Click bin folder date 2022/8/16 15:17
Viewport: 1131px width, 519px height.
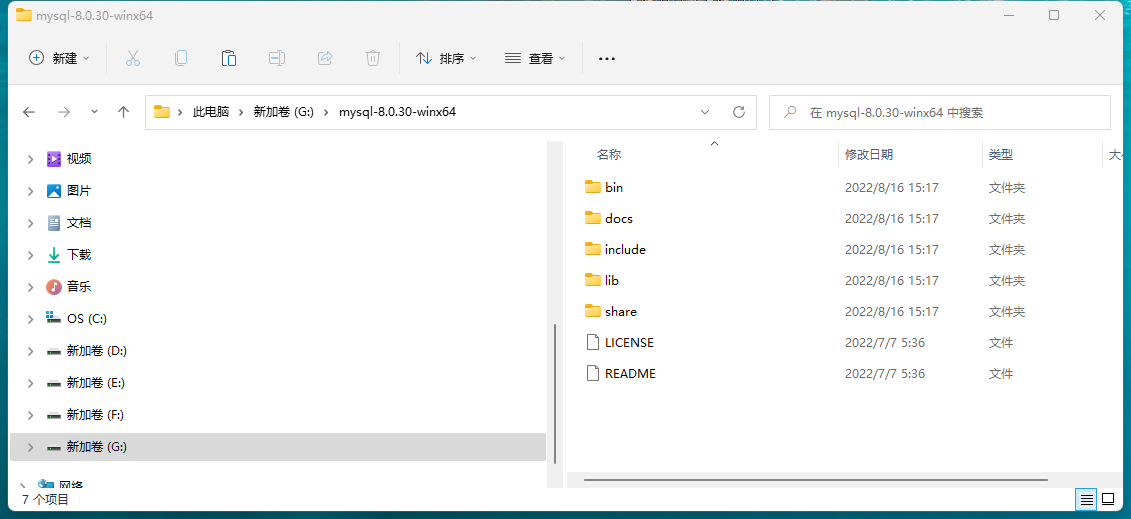click(x=892, y=187)
